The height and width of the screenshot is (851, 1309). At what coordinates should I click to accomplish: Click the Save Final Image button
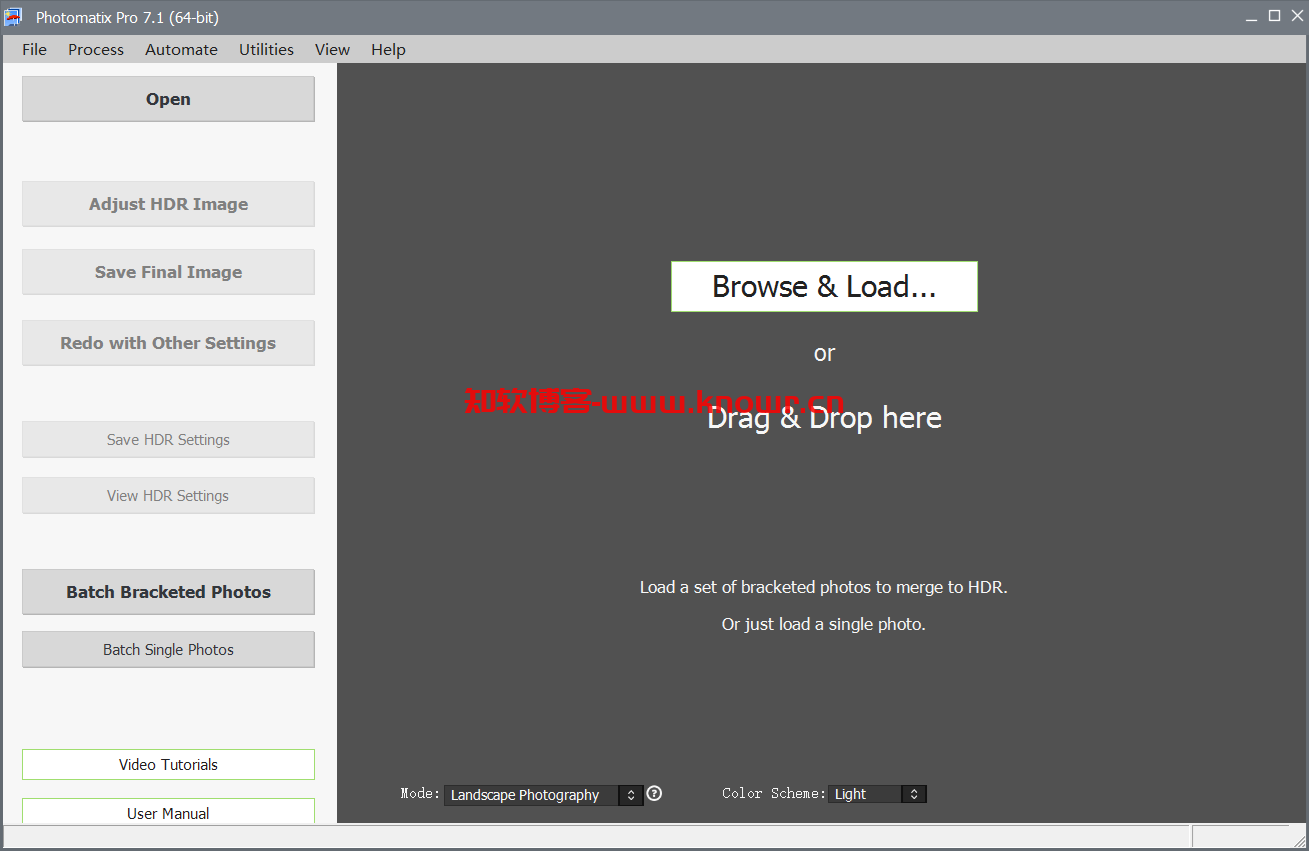point(168,272)
